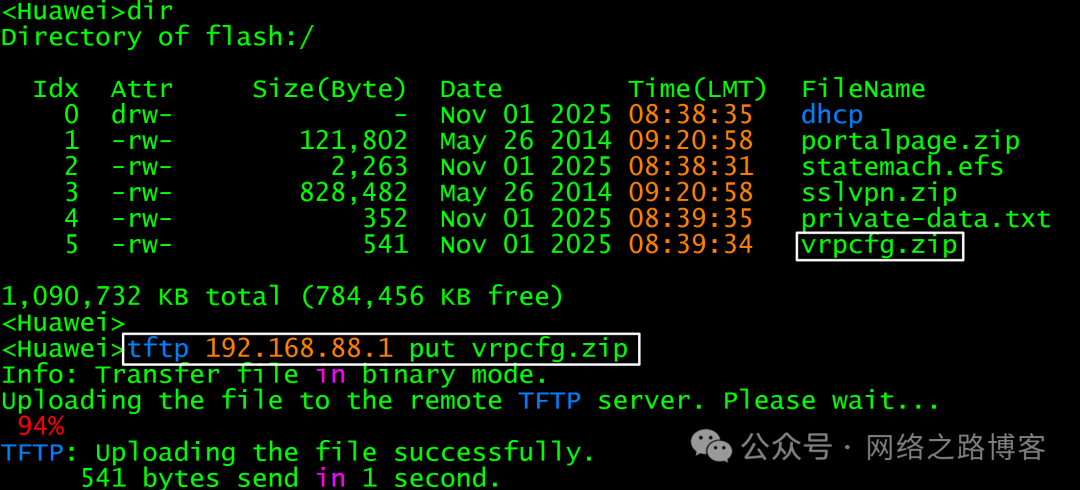The image size is (1080, 490).
Task: Click the Idx column header
Action: coord(56,88)
